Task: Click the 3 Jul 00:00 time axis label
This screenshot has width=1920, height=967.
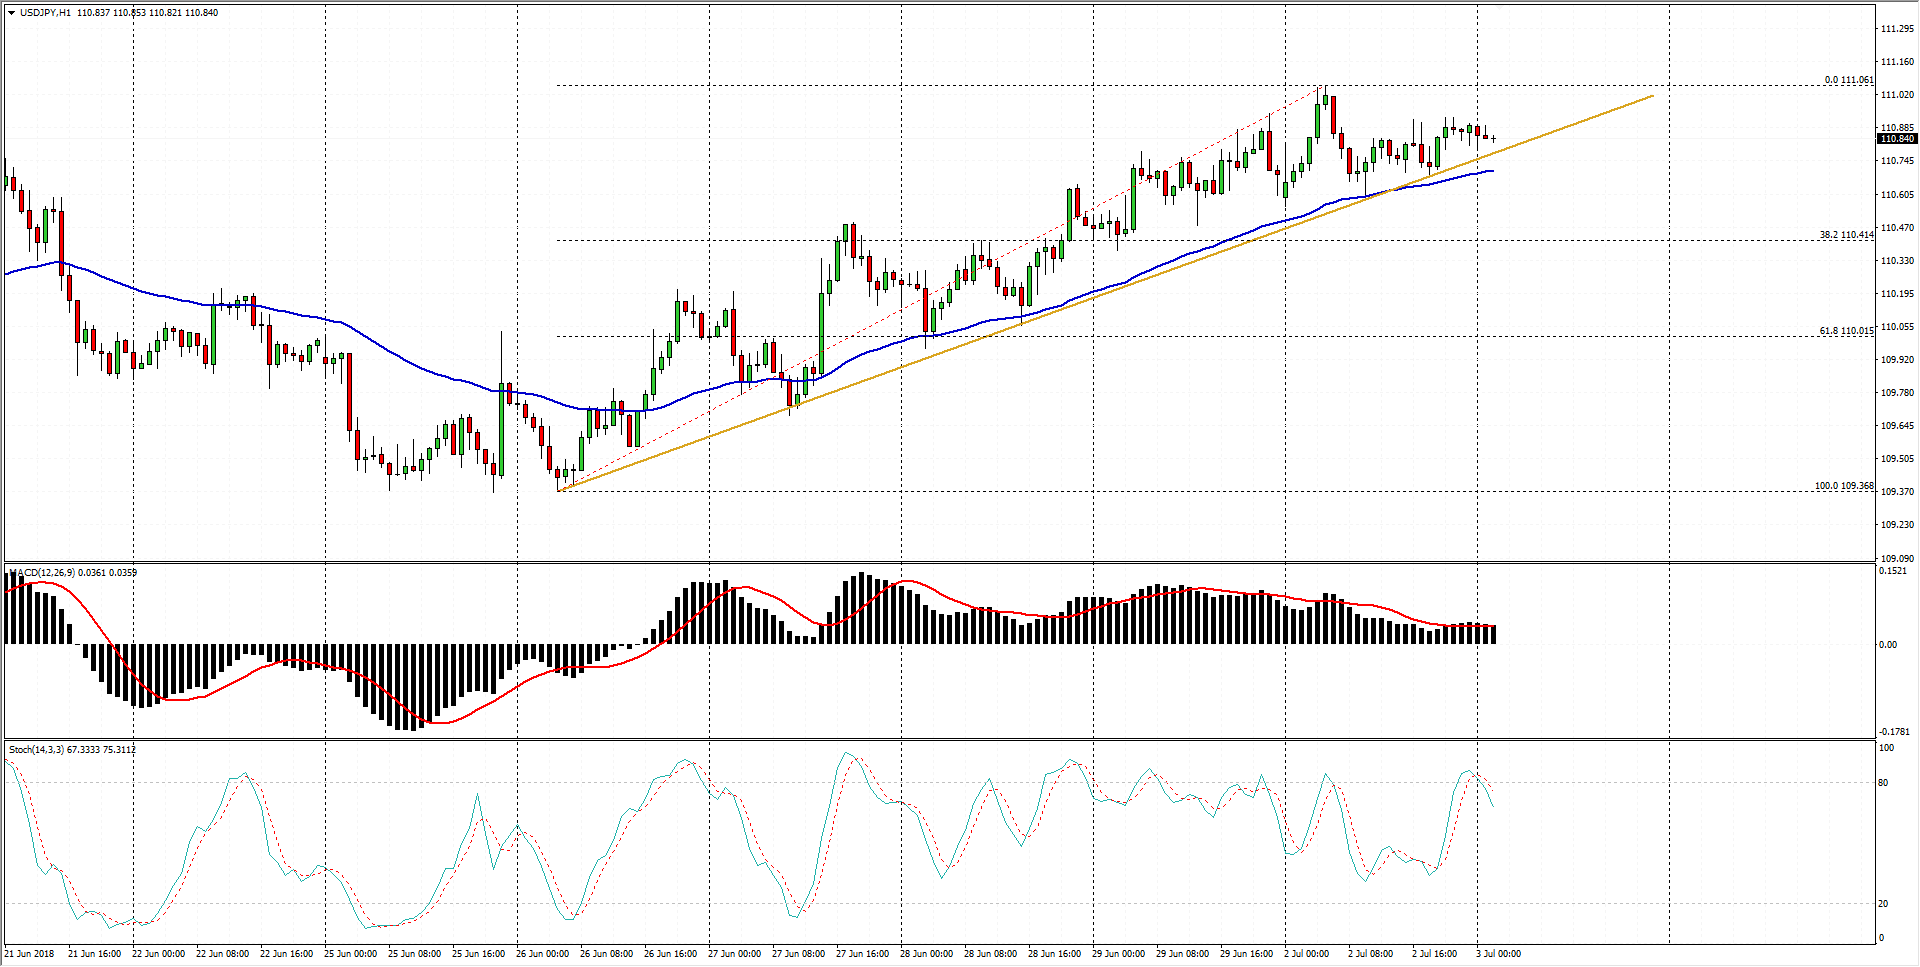Action: tap(1497, 954)
